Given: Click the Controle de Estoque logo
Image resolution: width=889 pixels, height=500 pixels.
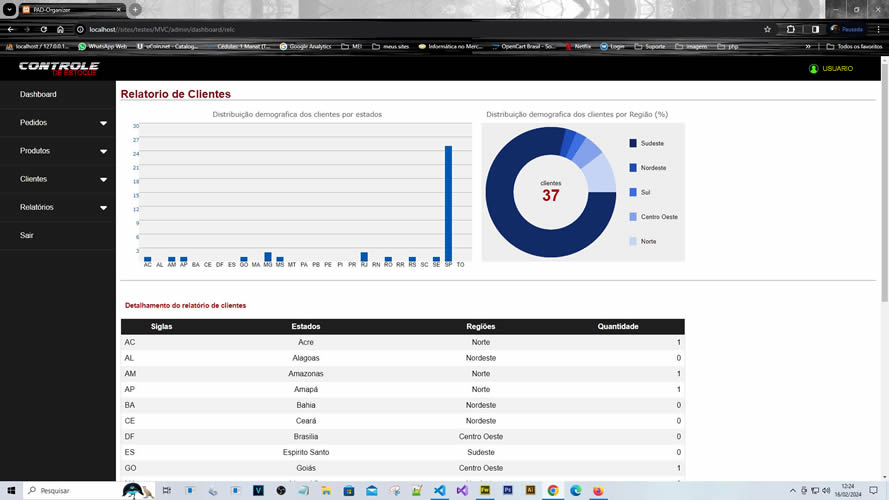Looking at the screenshot, I should [59, 69].
